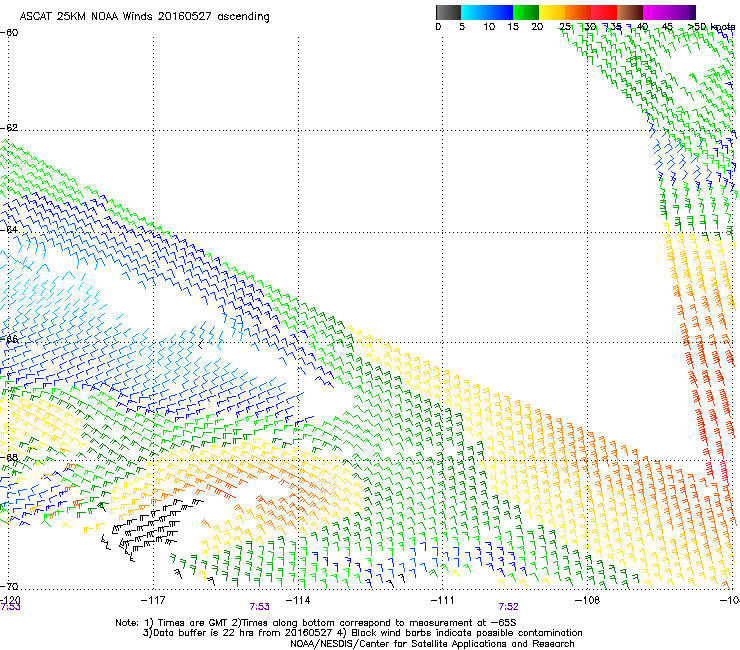Click the gray segment of the wind speed color bar
Viewport: 740px width, 650px height.
[448, 12]
